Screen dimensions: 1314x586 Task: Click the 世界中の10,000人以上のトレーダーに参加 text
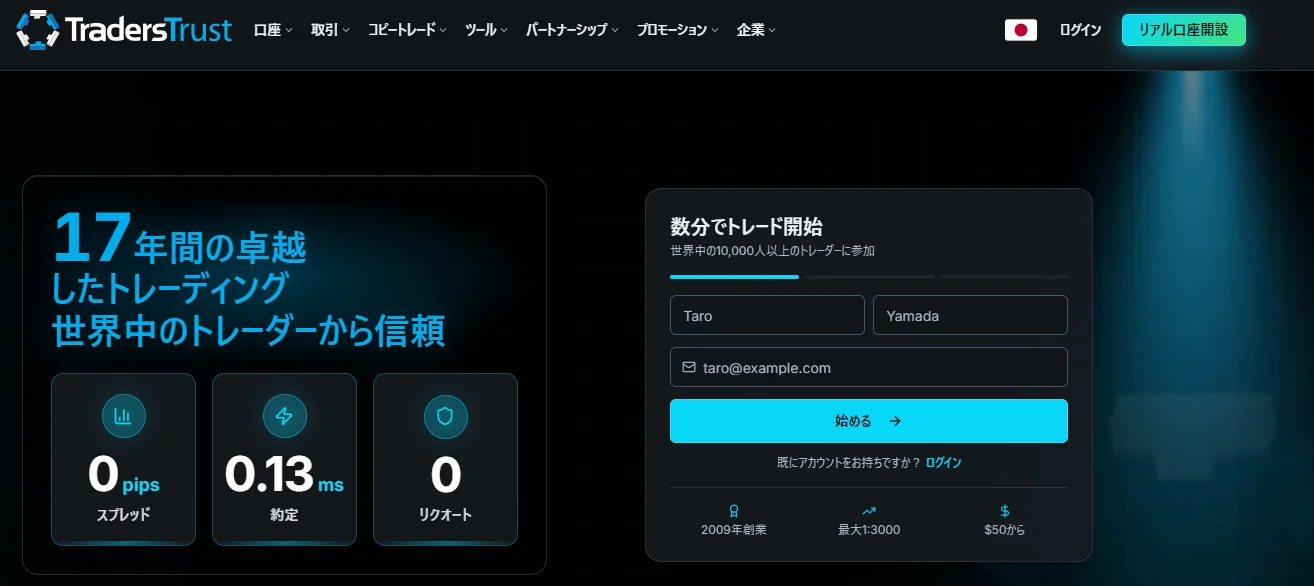[772, 251]
